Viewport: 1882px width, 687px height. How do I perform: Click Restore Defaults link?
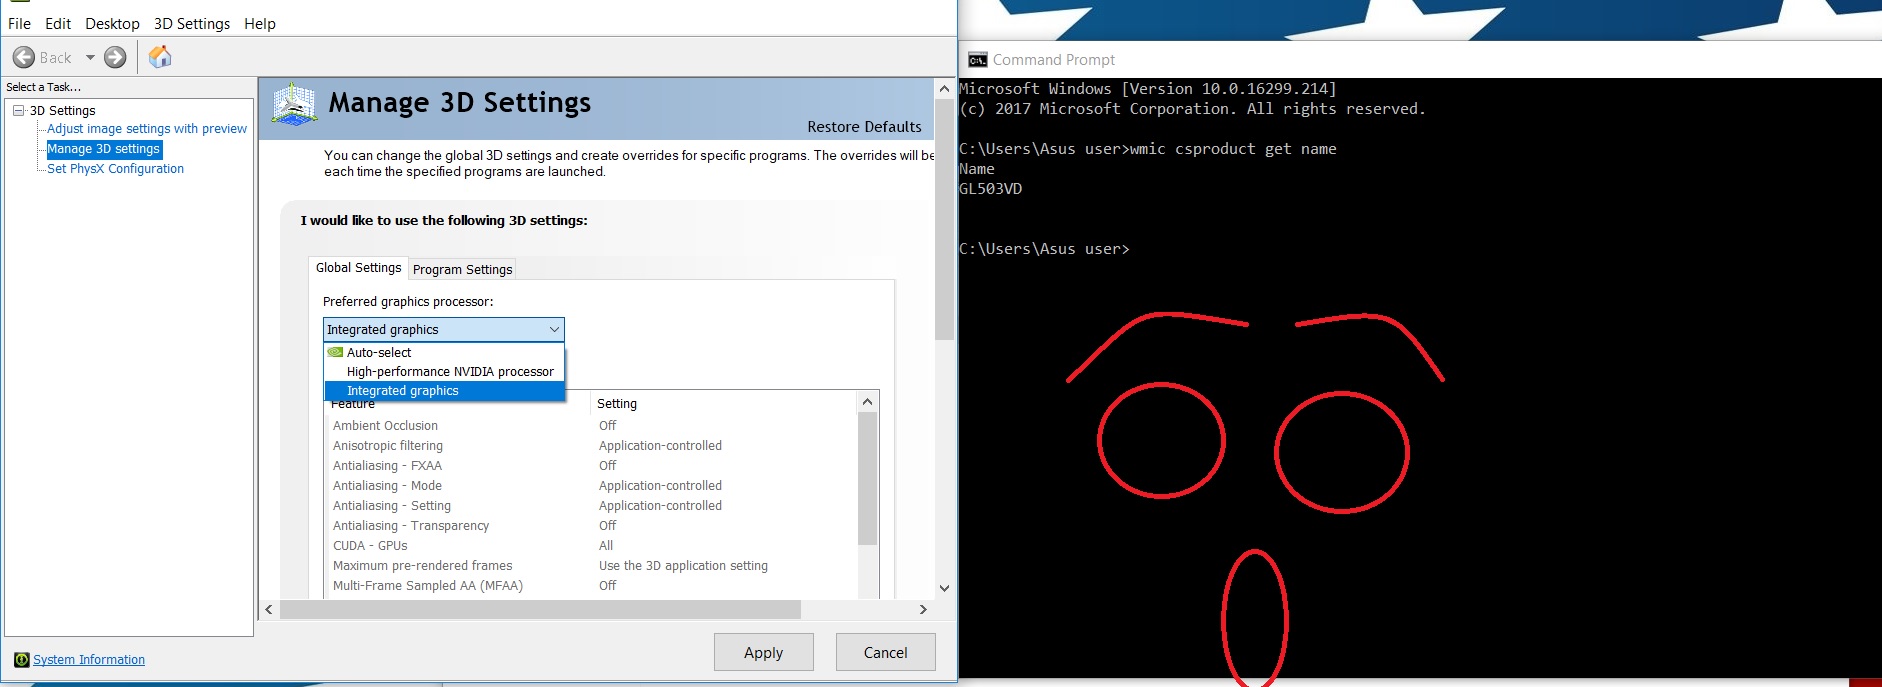(x=864, y=127)
